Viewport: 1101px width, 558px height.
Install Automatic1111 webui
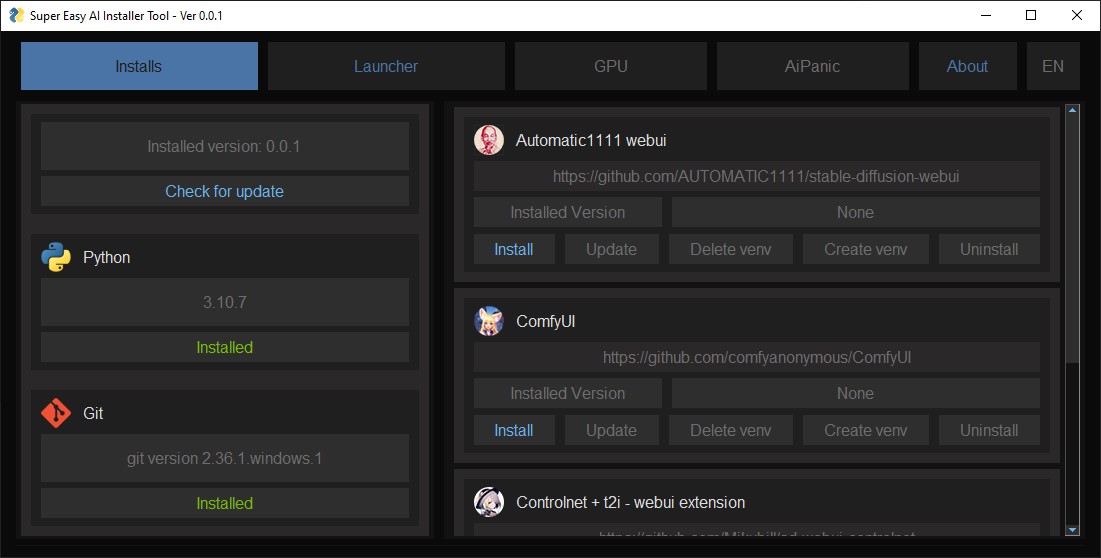pos(514,249)
